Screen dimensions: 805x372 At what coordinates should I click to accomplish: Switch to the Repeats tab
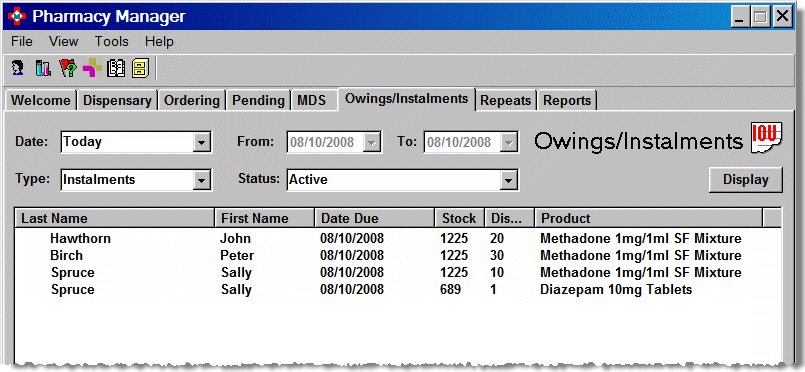point(505,100)
